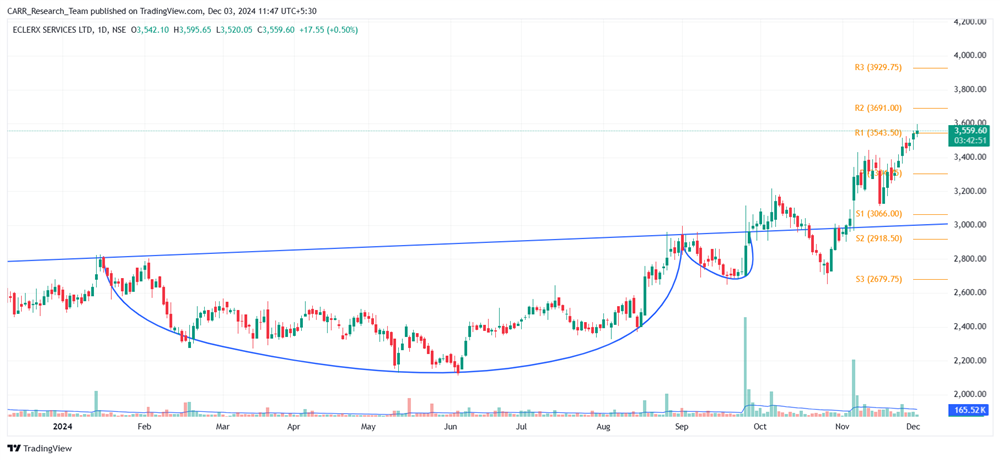Click the TradingView logo at bottom left
The width and height of the screenshot is (1000, 460).
39,449
